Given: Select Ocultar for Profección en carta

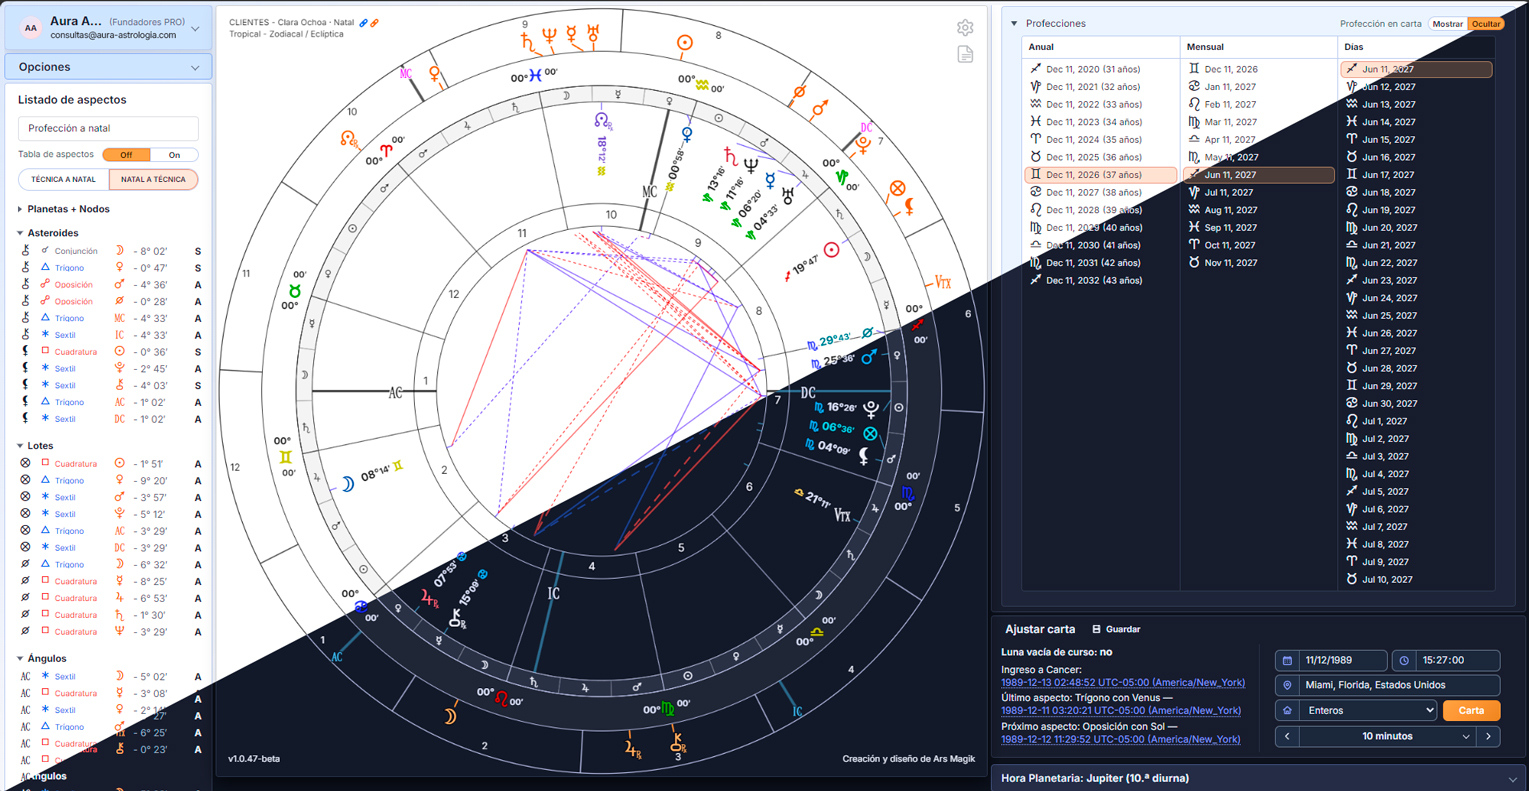Looking at the screenshot, I should click(1486, 24).
